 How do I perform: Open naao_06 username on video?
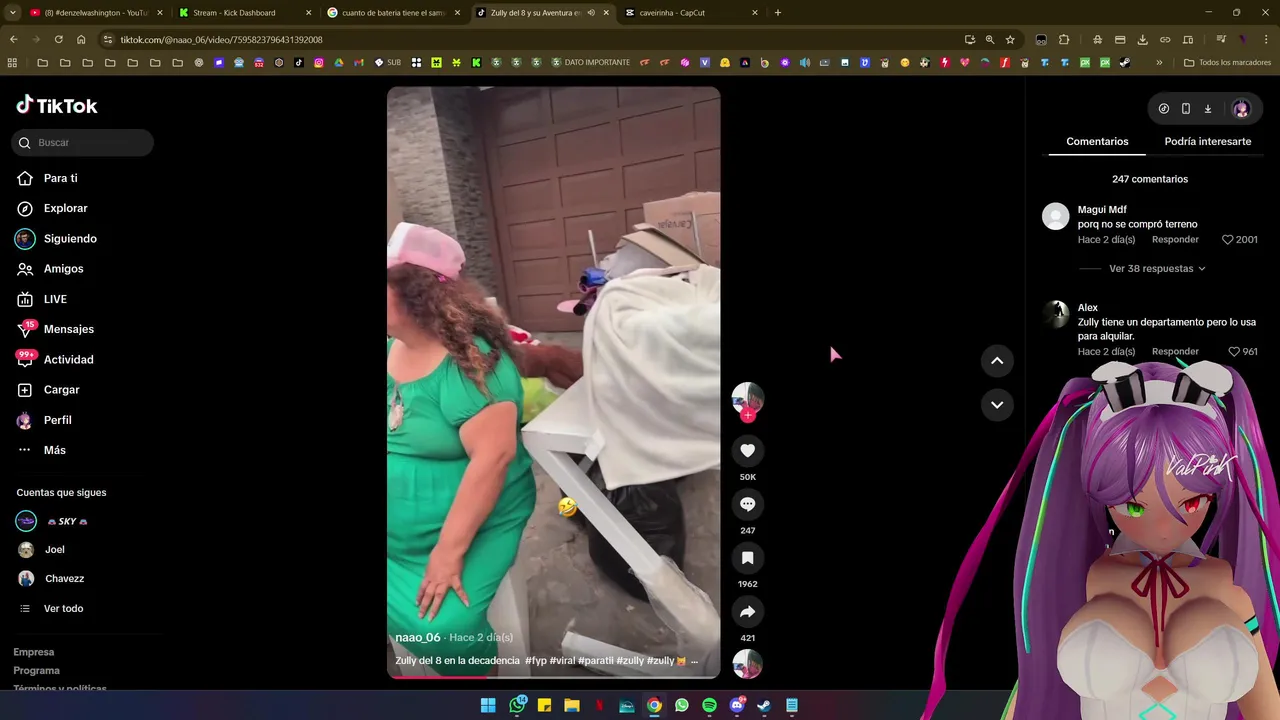[418, 638]
